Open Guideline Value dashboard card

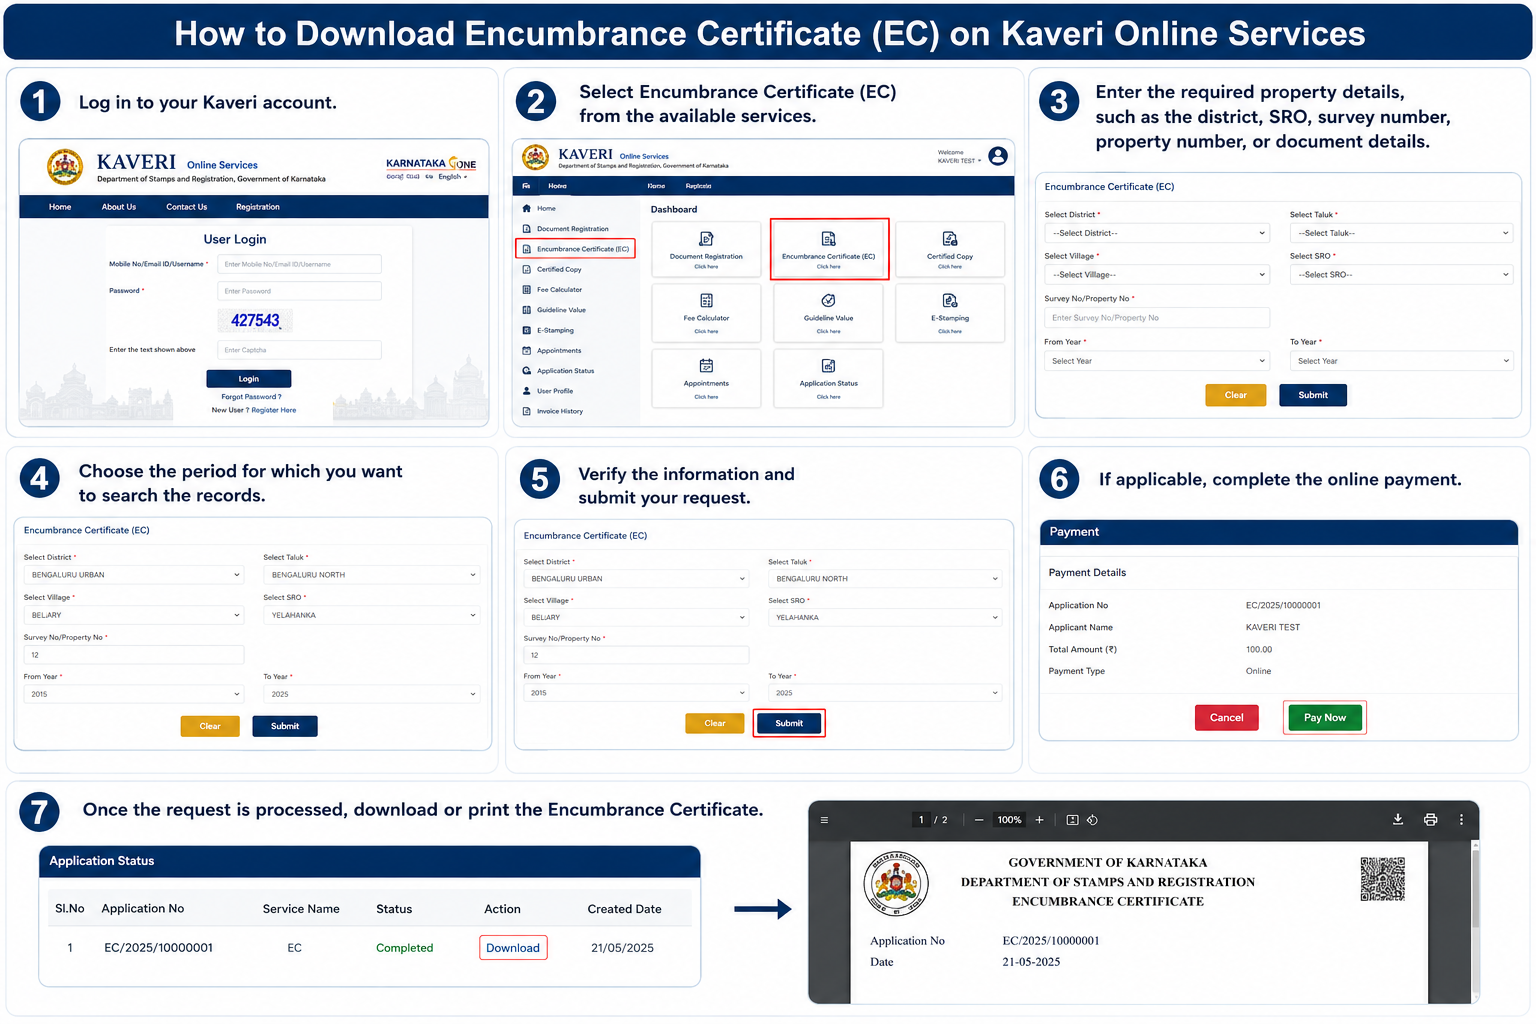pos(828,313)
